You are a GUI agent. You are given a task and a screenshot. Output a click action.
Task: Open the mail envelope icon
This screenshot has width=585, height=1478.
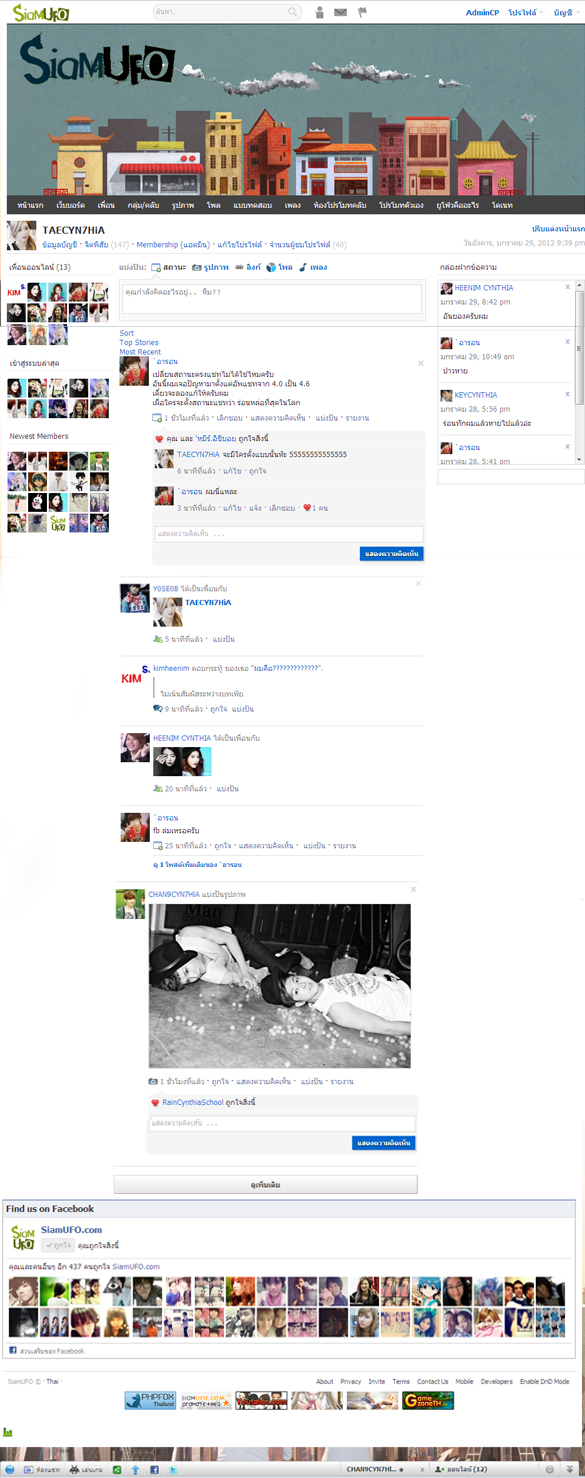coord(341,12)
